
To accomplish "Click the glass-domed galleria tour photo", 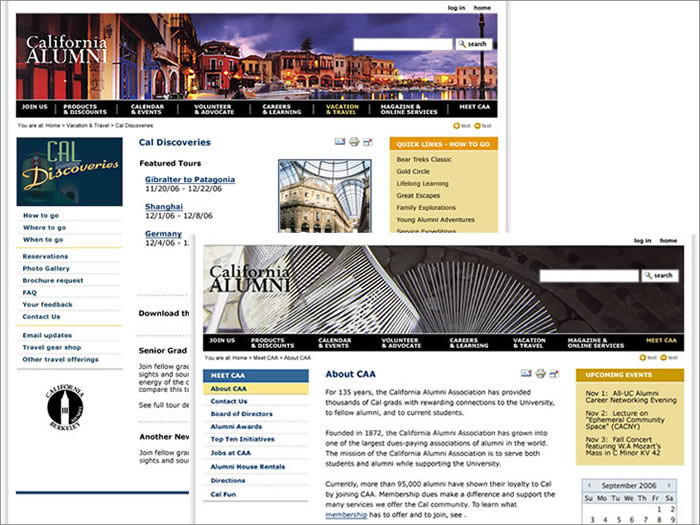I will 325,196.
